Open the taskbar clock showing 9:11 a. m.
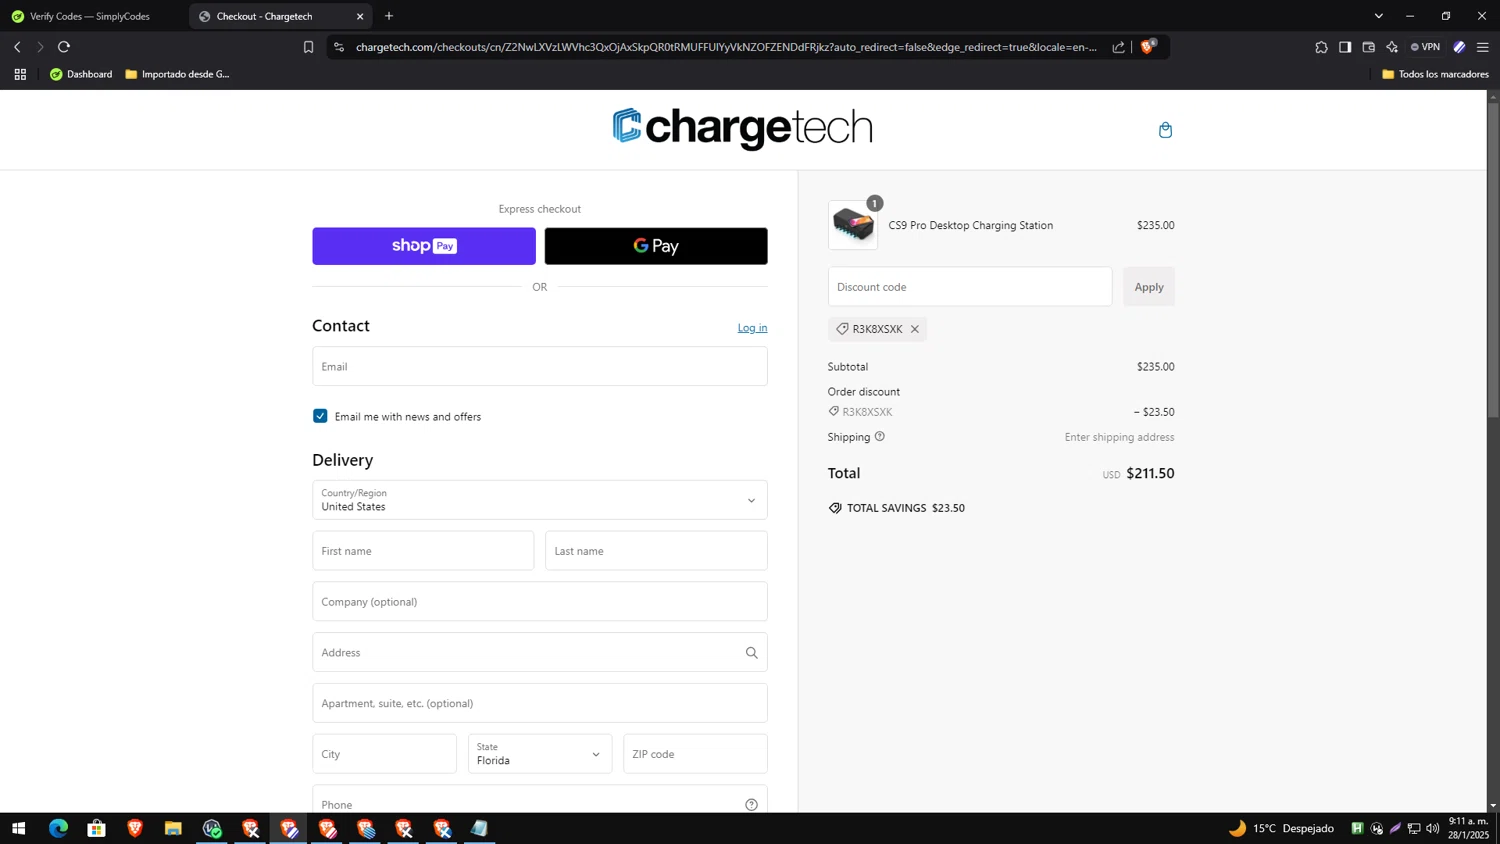The image size is (1500, 844). pos(1468,828)
